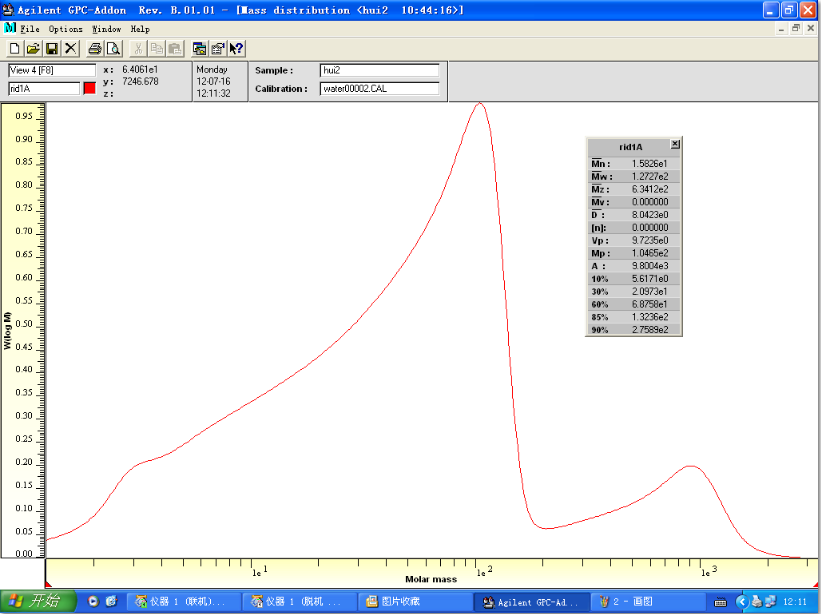Switch to 2 - 画图 taskbar window
The width and height of the screenshot is (821, 614).
point(647,602)
